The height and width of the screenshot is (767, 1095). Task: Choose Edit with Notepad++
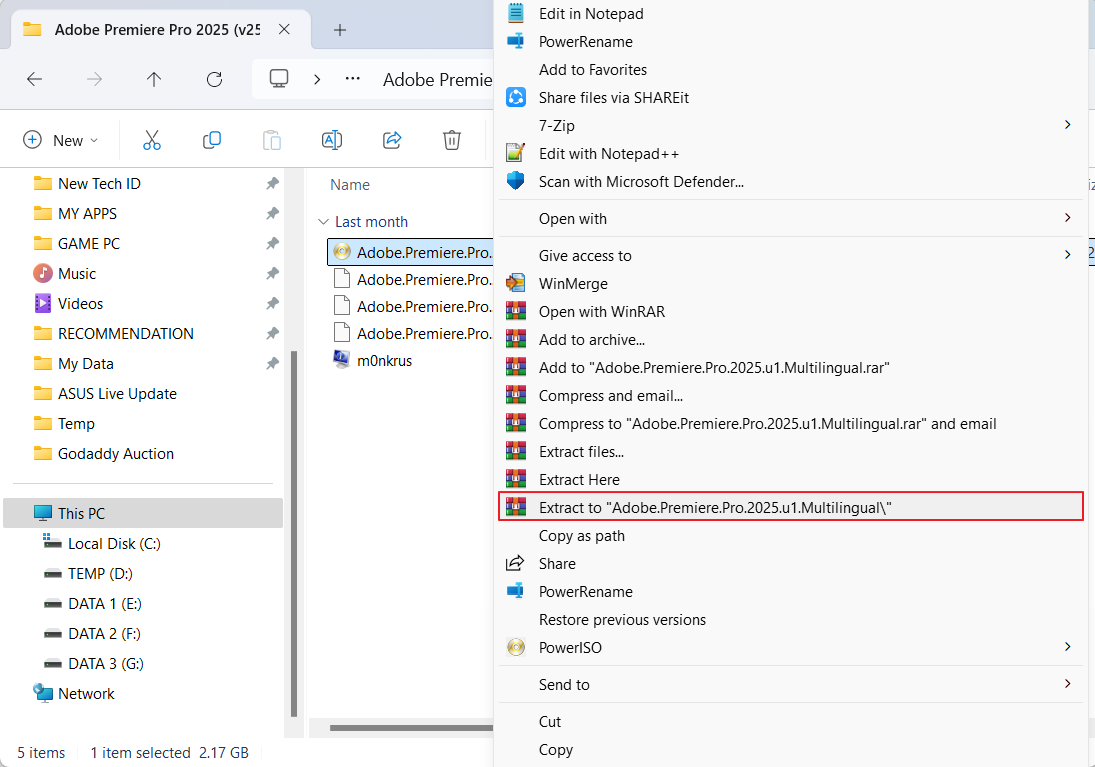(x=791, y=153)
